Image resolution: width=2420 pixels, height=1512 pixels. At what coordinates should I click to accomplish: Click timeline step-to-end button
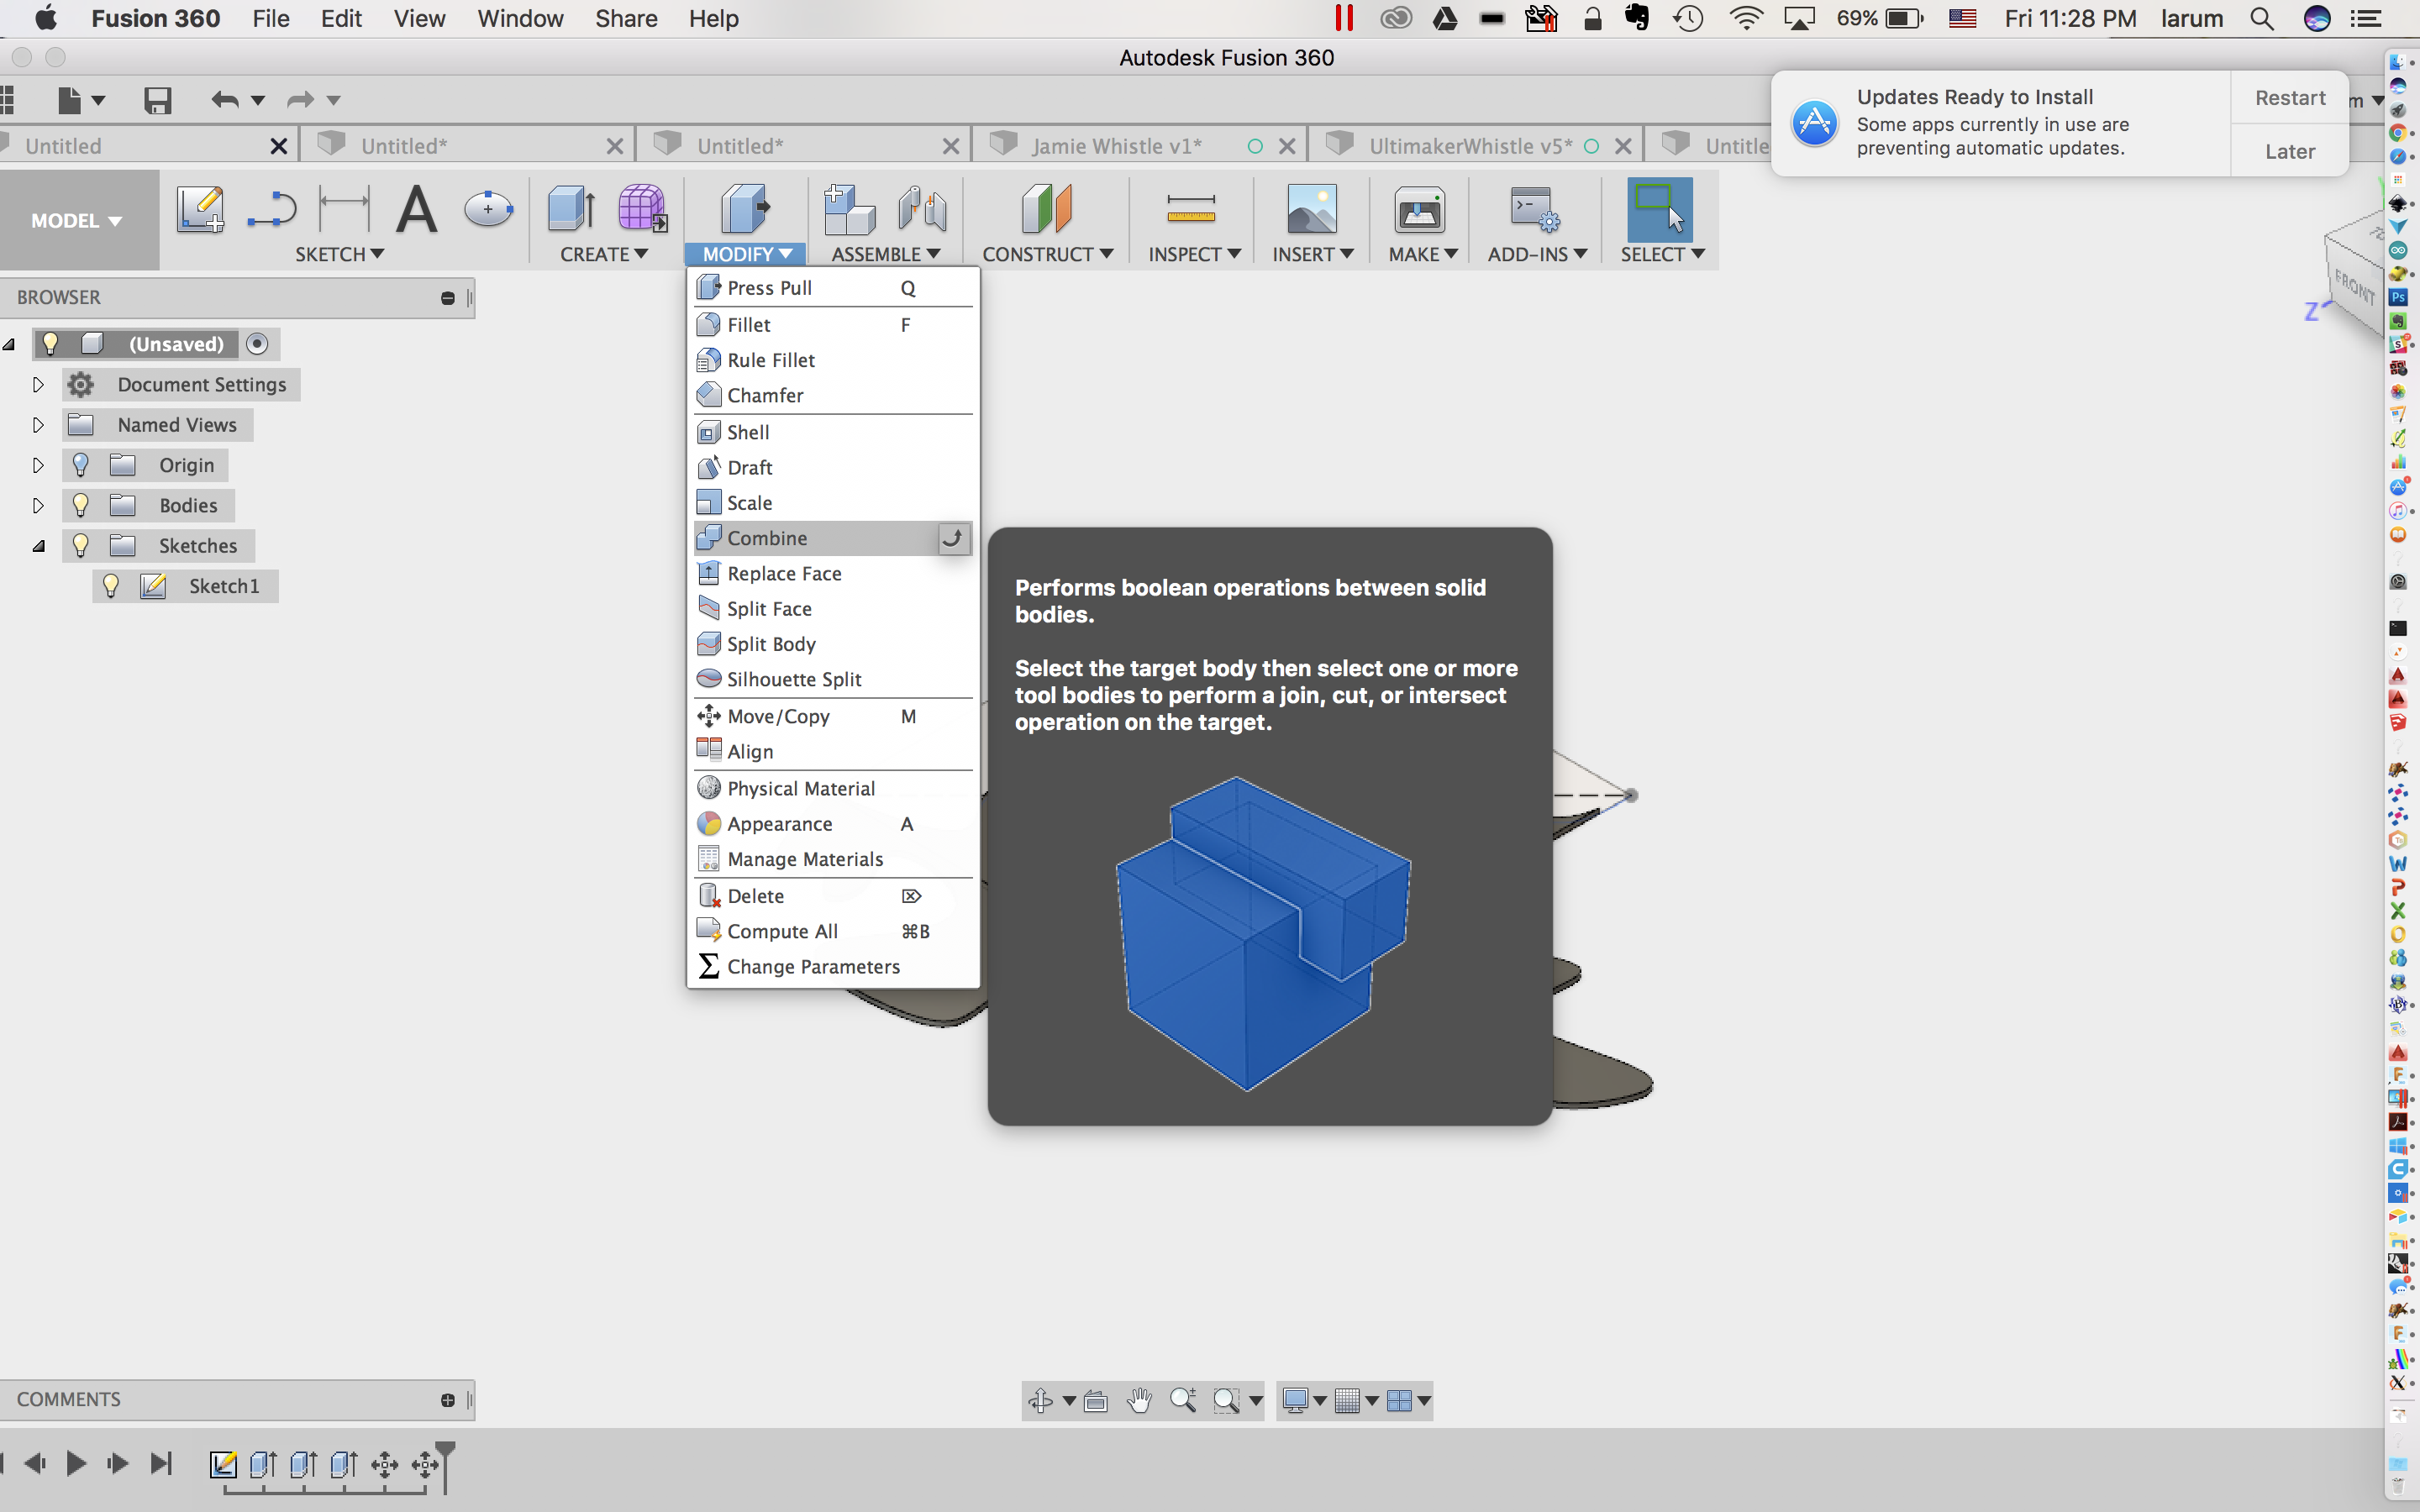click(x=161, y=1464)
